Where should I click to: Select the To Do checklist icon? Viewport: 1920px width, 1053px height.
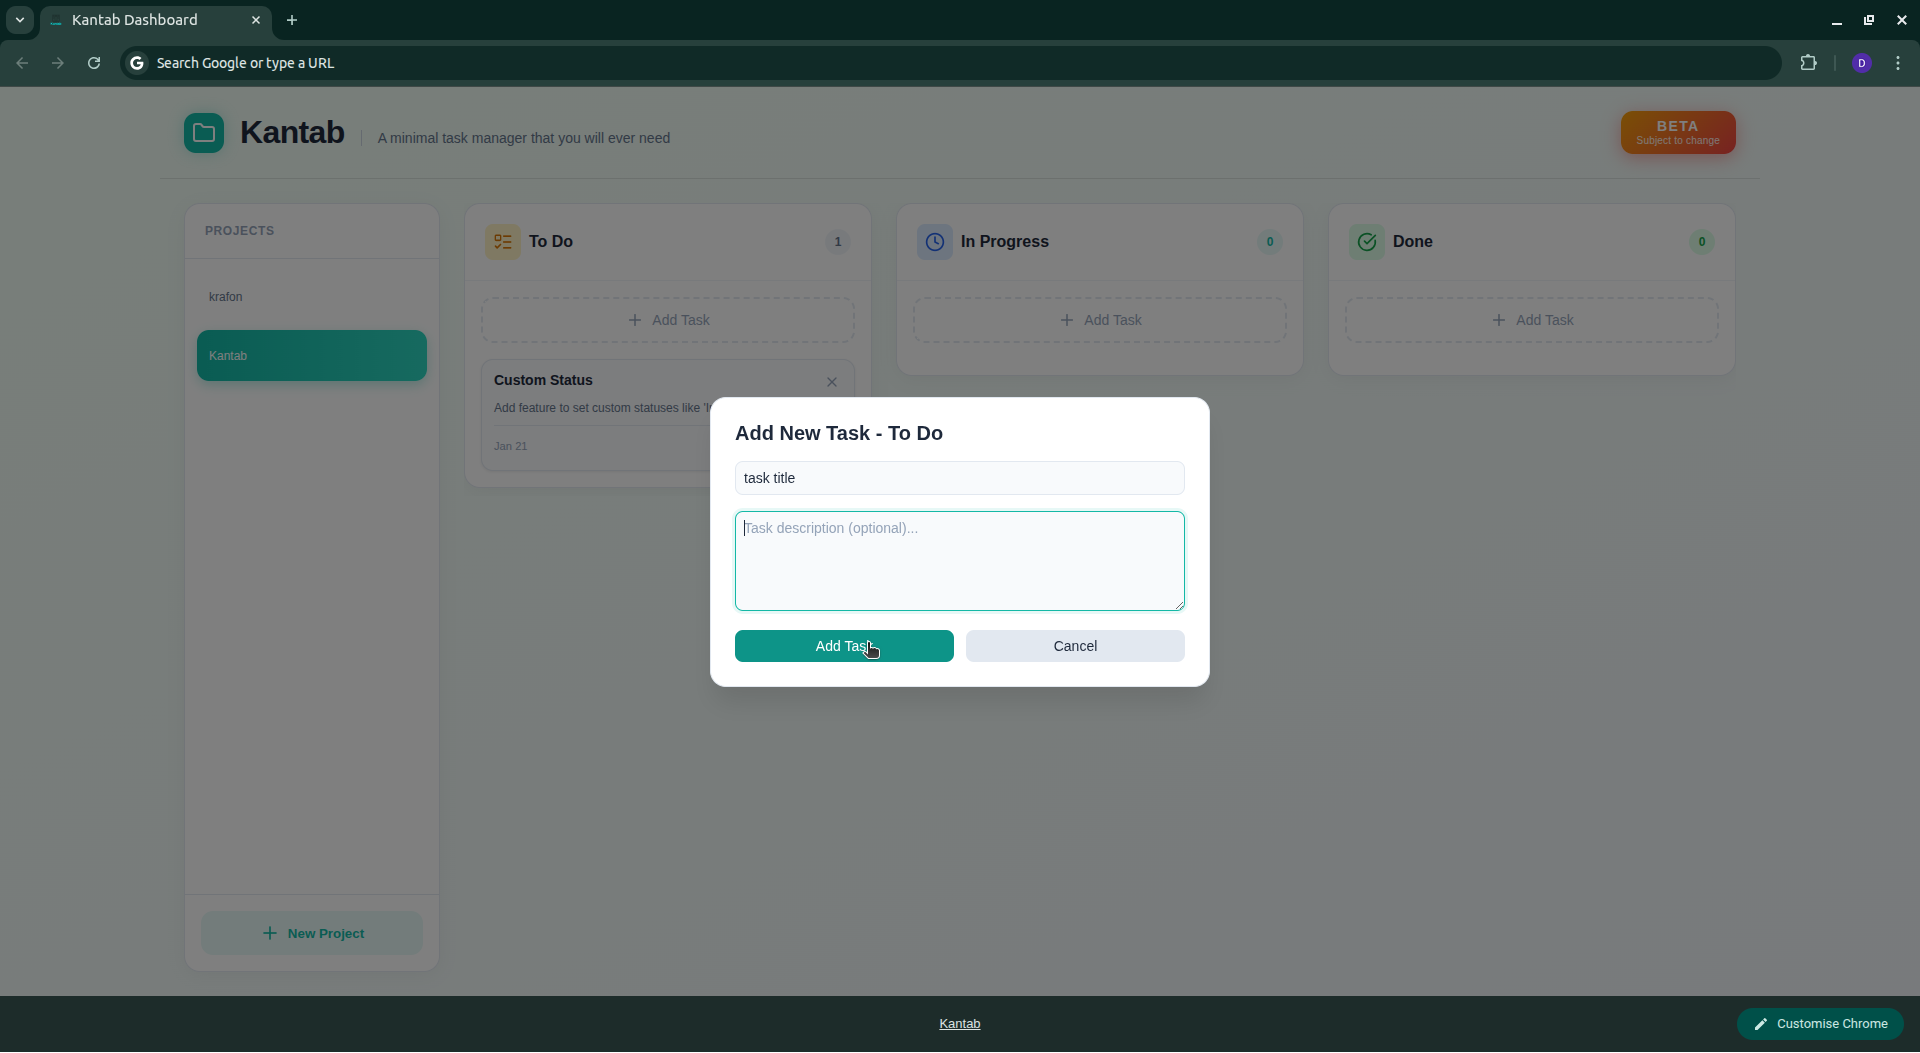coord(502,241)
